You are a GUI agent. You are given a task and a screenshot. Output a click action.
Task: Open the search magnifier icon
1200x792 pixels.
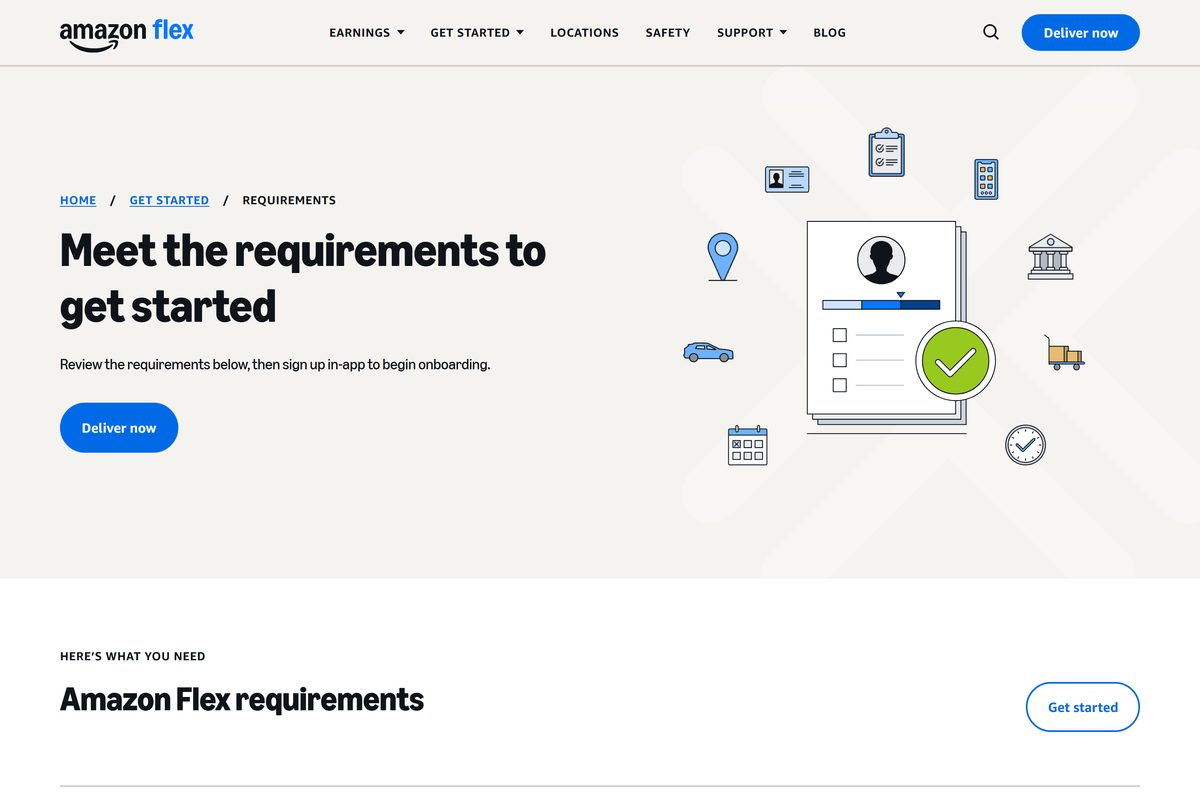click(991, 32)
